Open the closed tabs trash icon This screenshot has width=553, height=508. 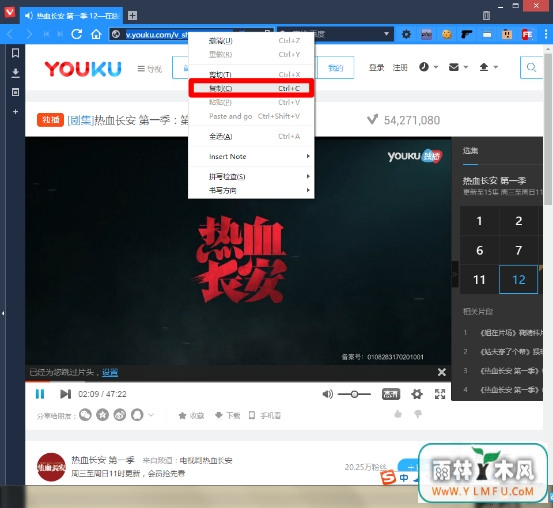point(486,15)
